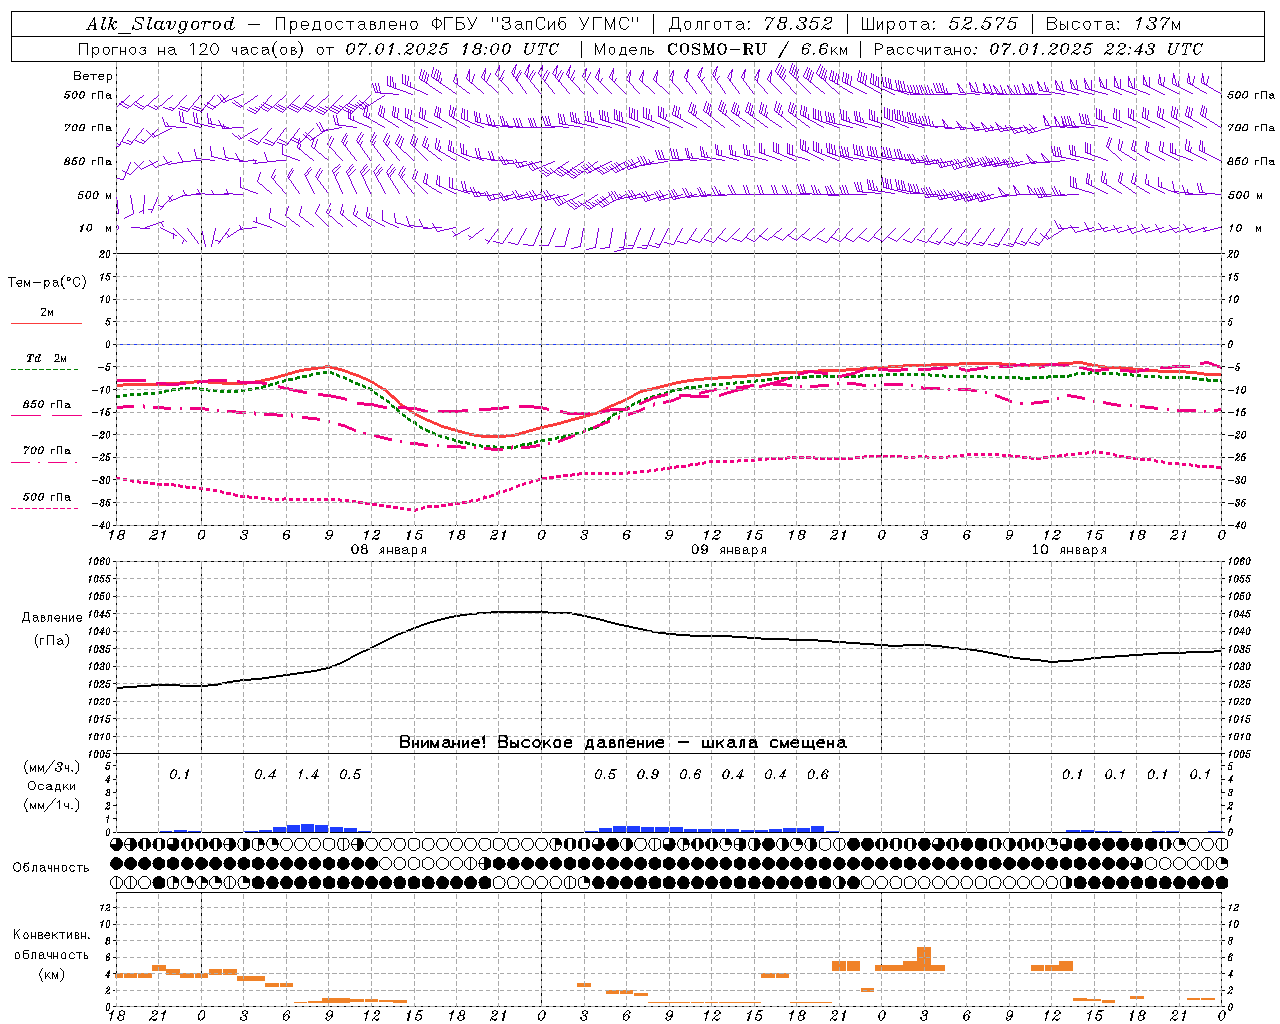Click the model name COSMO-RU

coord(717,49)
